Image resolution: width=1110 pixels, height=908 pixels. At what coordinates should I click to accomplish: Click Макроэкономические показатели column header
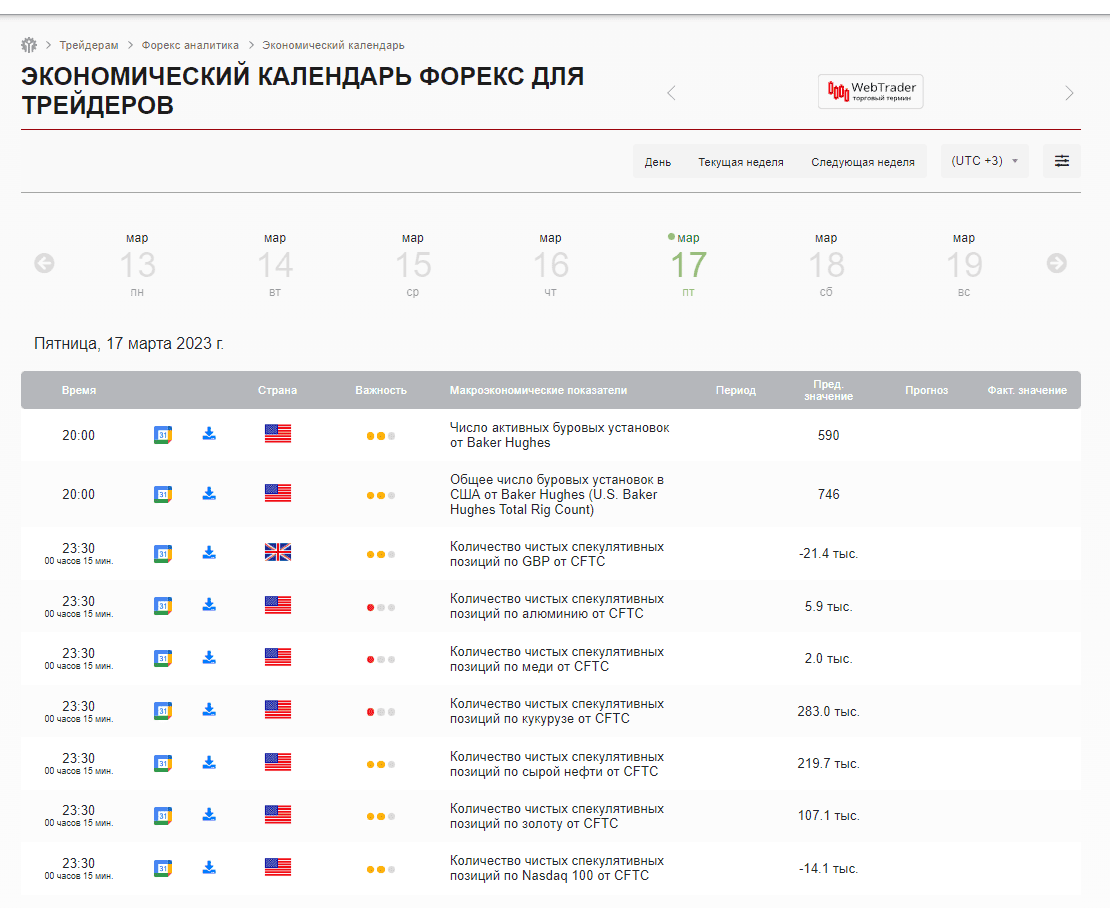pos(538,390)
